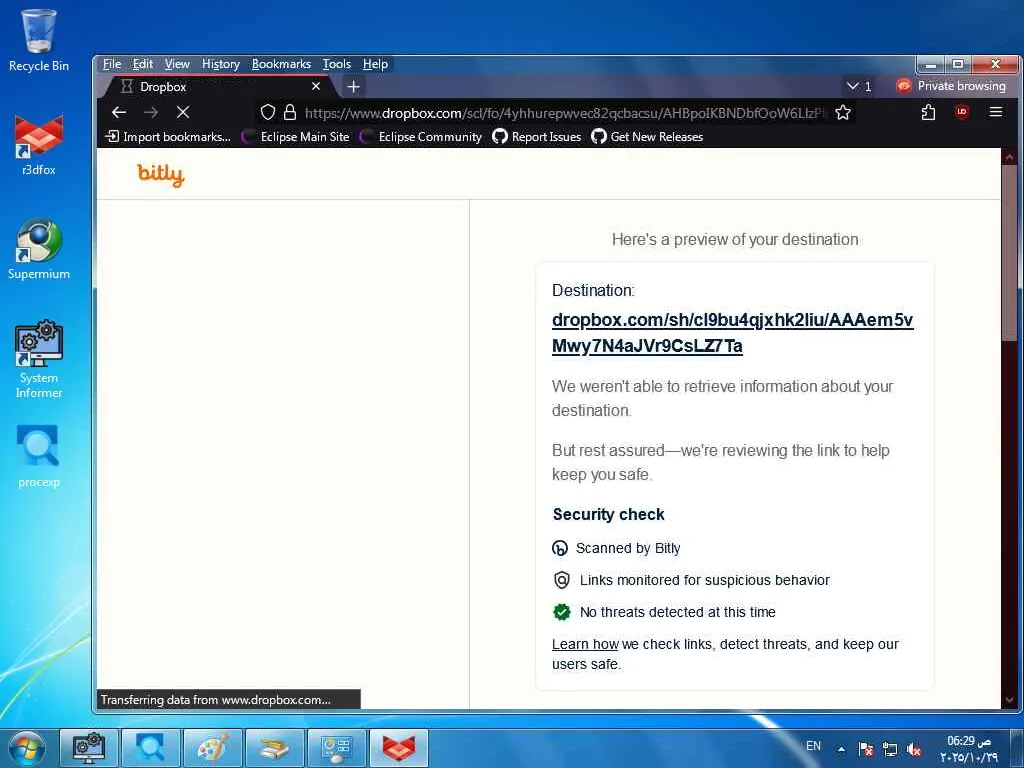Open System Informer from the taskbar
This screenshot has width=1024, height=768.
coord(89,748)
